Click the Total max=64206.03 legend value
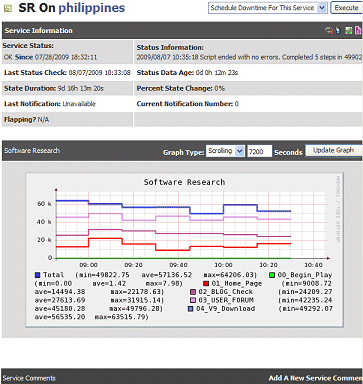The width and height of the screenshot is (363, 384). [x=230, y=275]
